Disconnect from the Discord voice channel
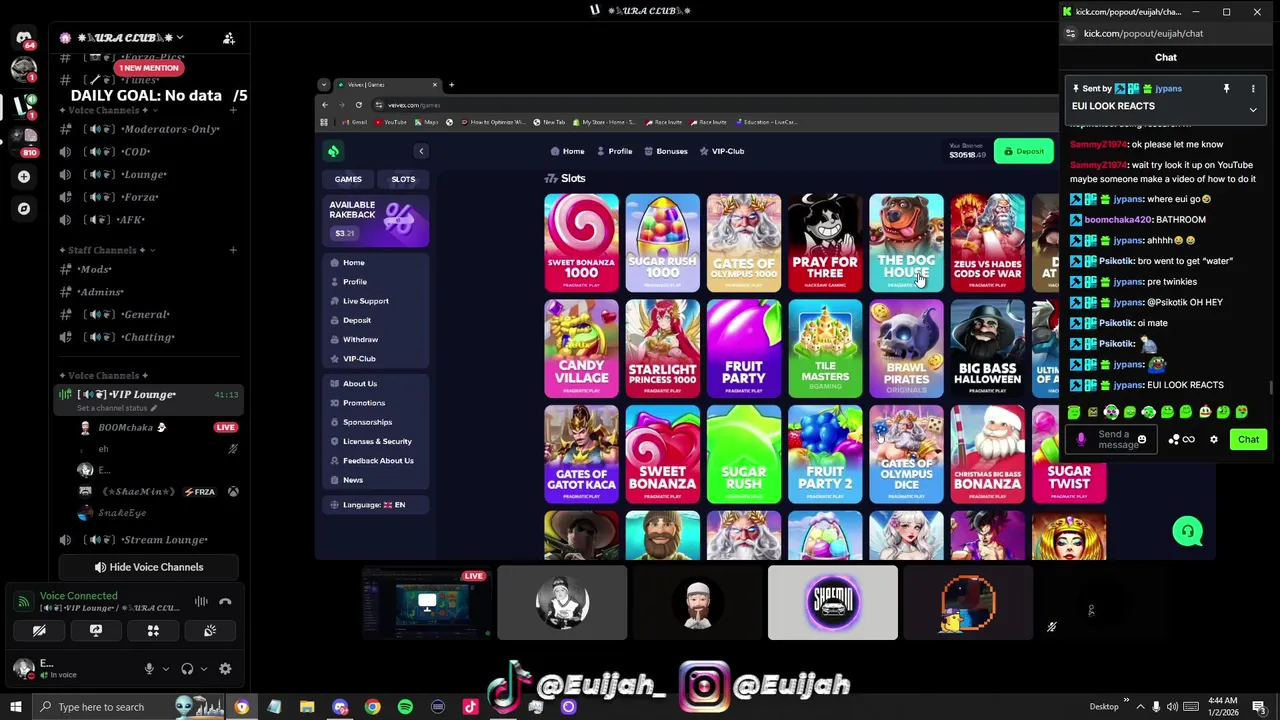1280x720 pixels. (x=225, y=602)
